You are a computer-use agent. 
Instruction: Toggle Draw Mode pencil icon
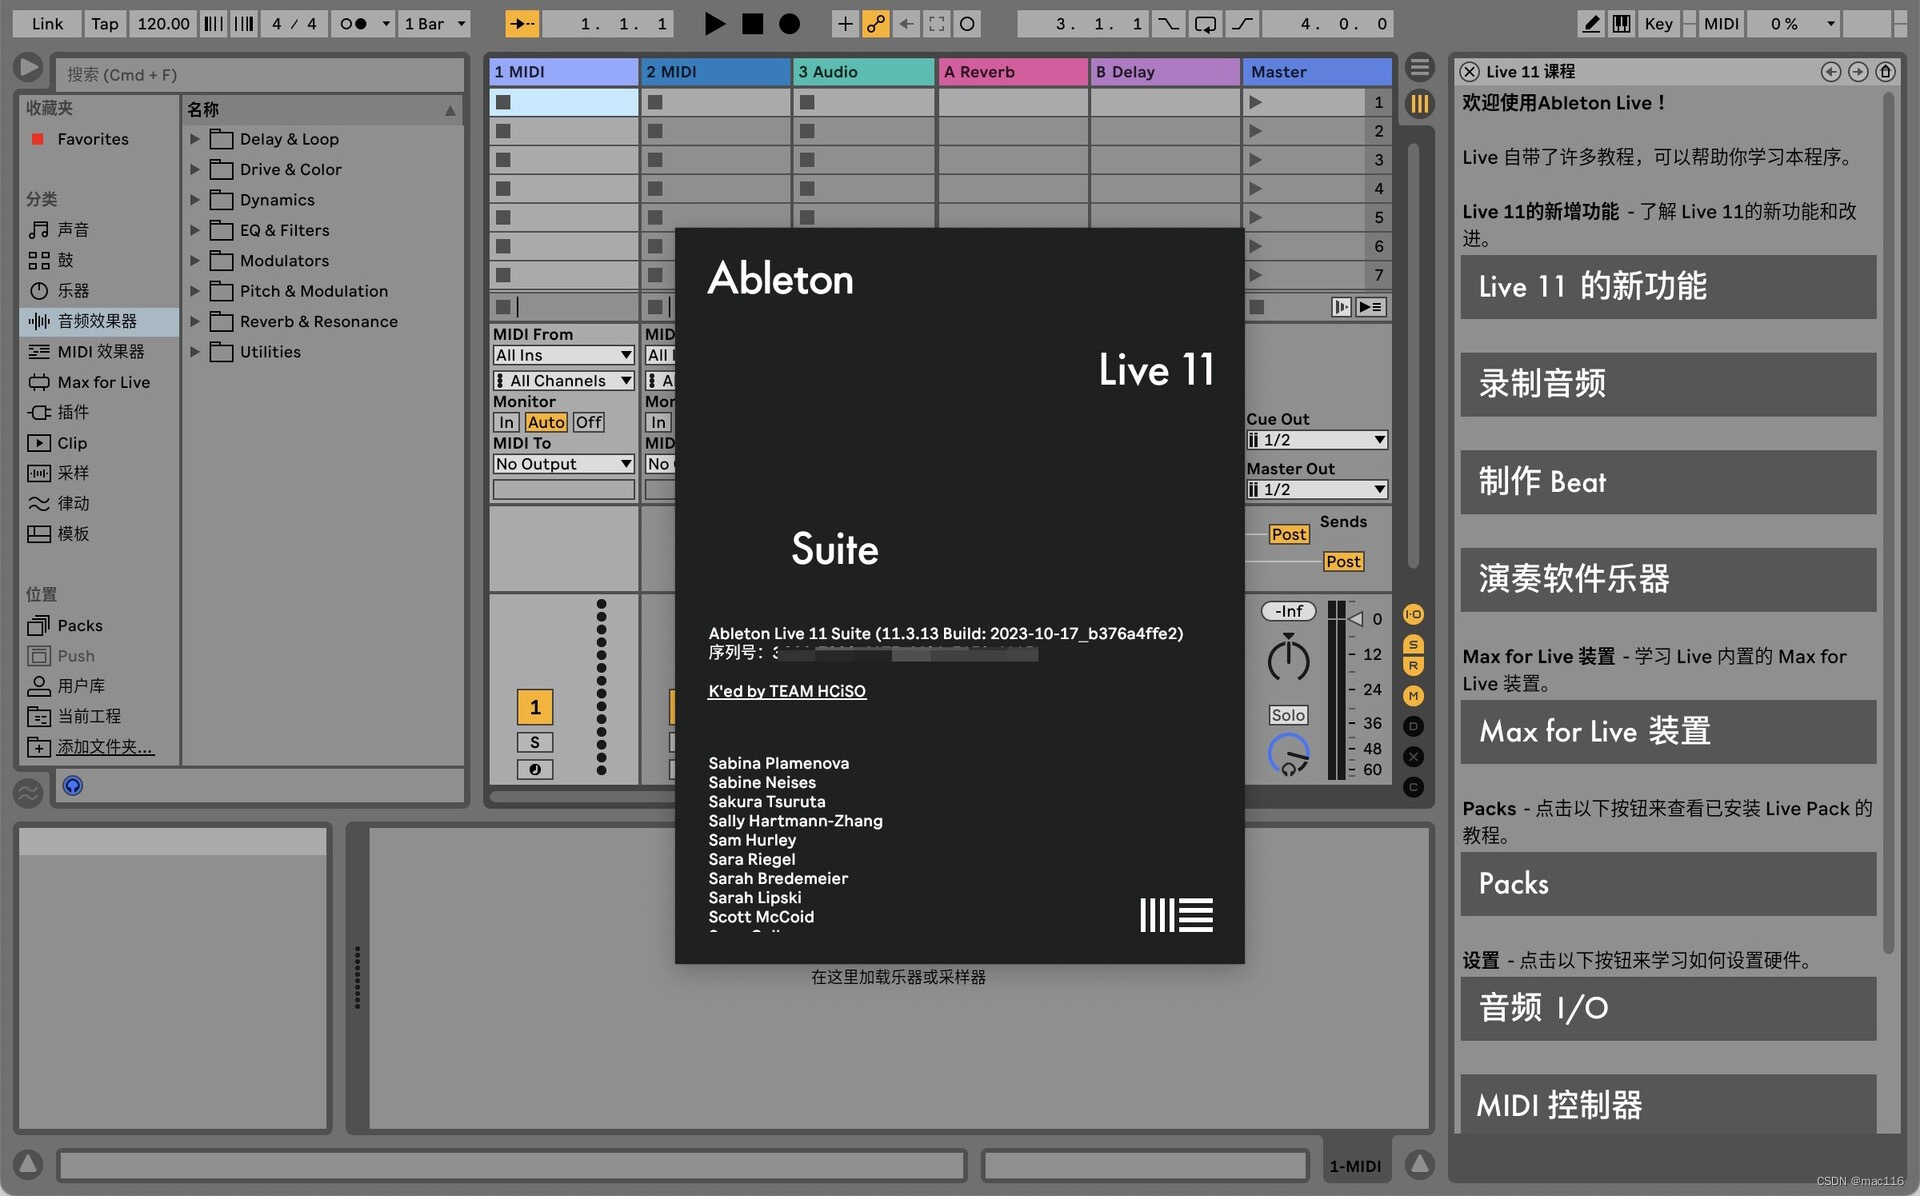1590,23
